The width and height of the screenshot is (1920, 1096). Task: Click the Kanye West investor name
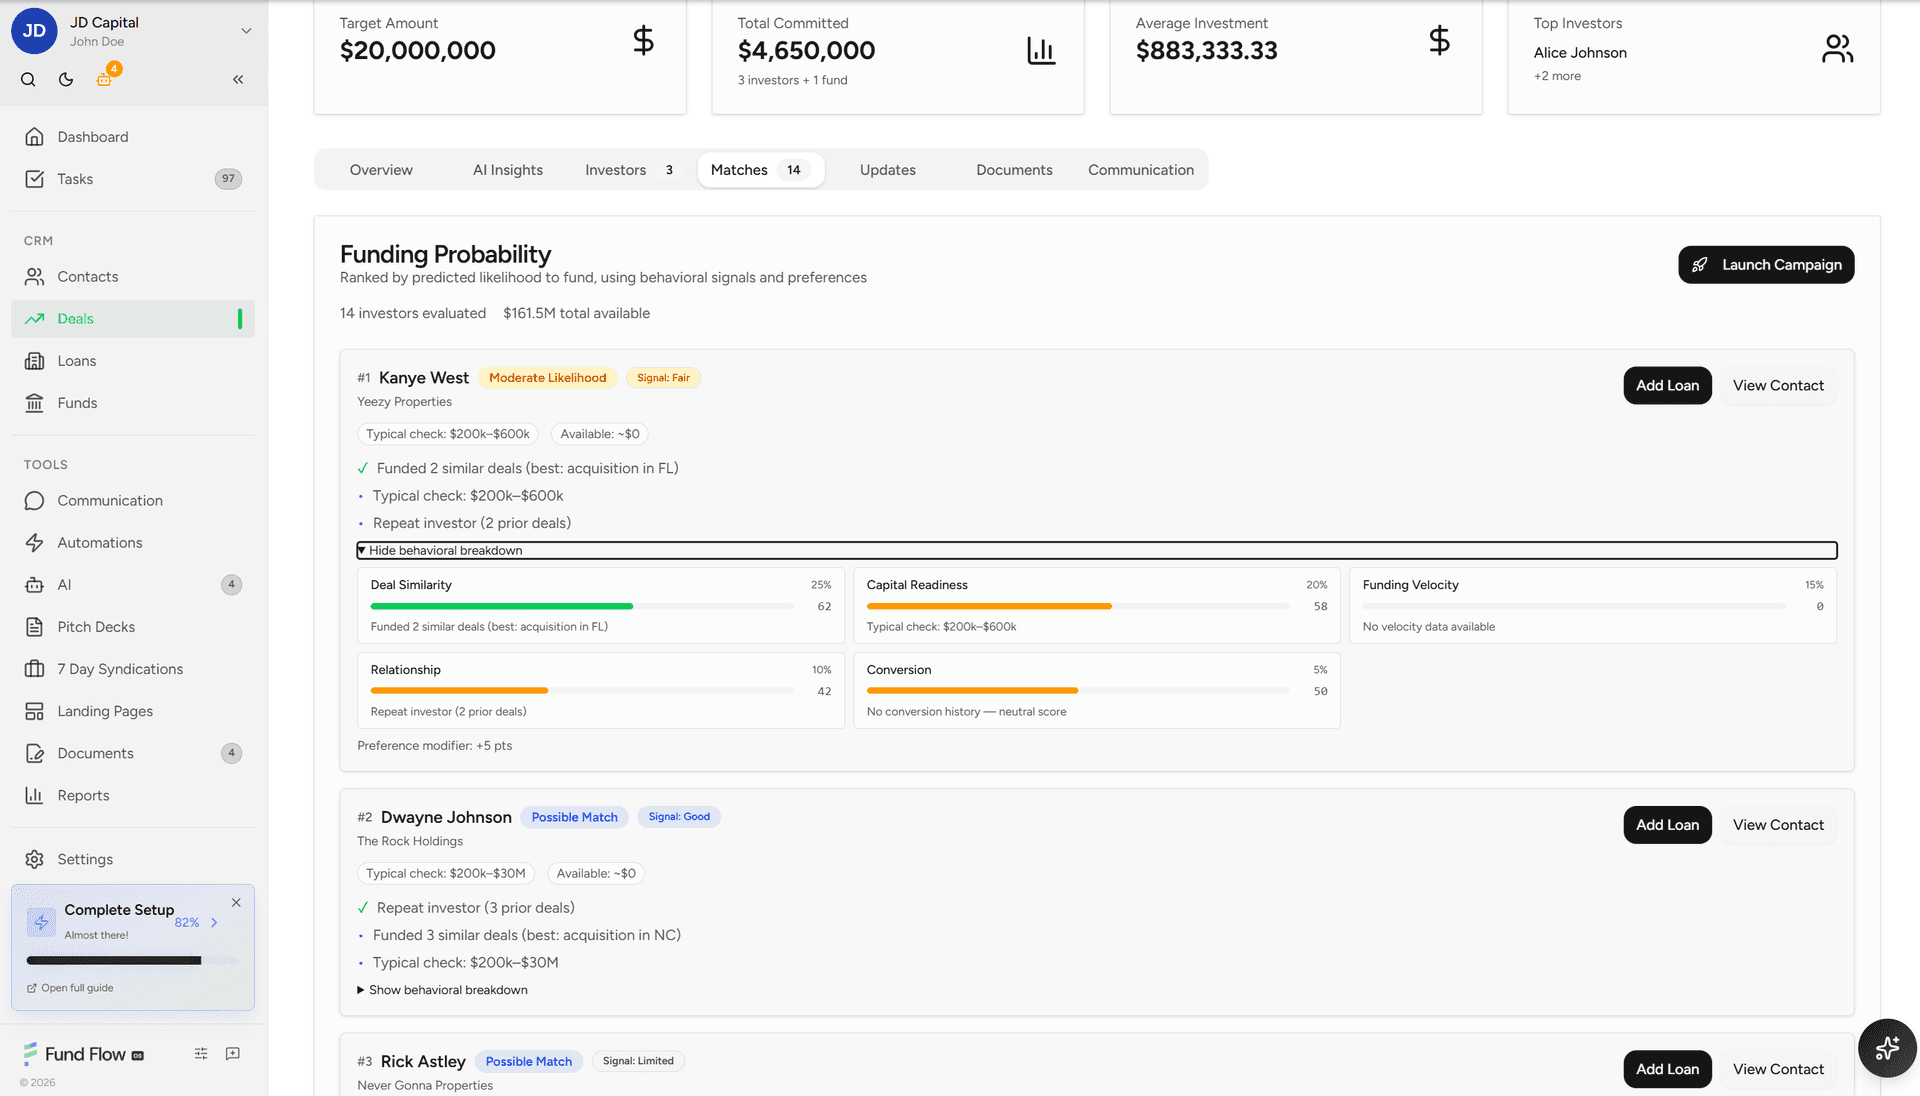pyautogui.click(x=424, y=378)
